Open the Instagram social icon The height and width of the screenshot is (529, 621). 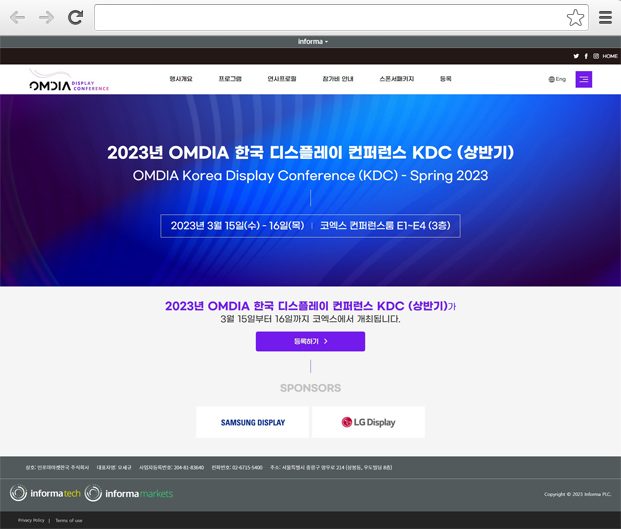click(596, 56)
